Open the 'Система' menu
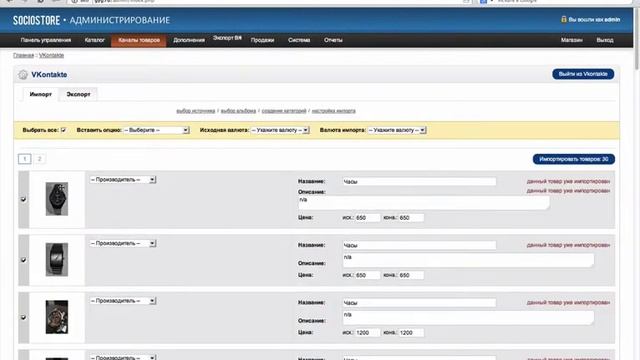640x360 pixels. click(x=299, y=40)
